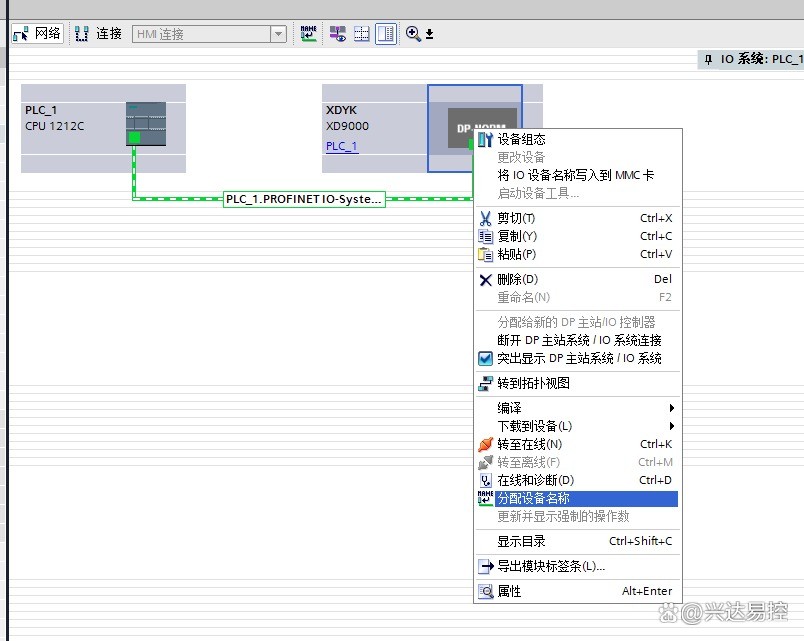Click the green PROFINET port on PLC_1
Viewport: 804px width, 641px height.
click(134, 137)
